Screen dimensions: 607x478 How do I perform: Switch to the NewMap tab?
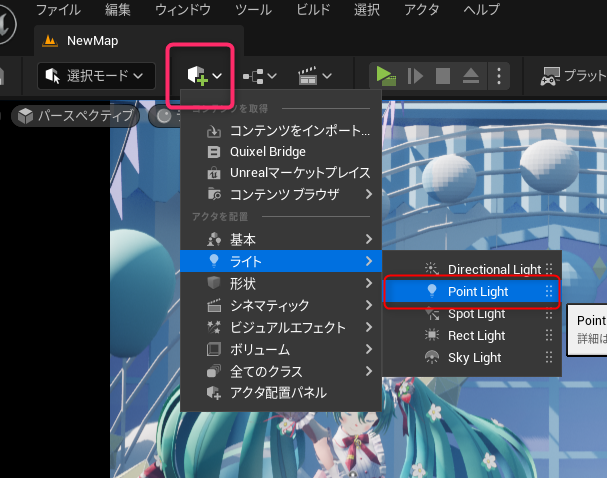point(92,41)
